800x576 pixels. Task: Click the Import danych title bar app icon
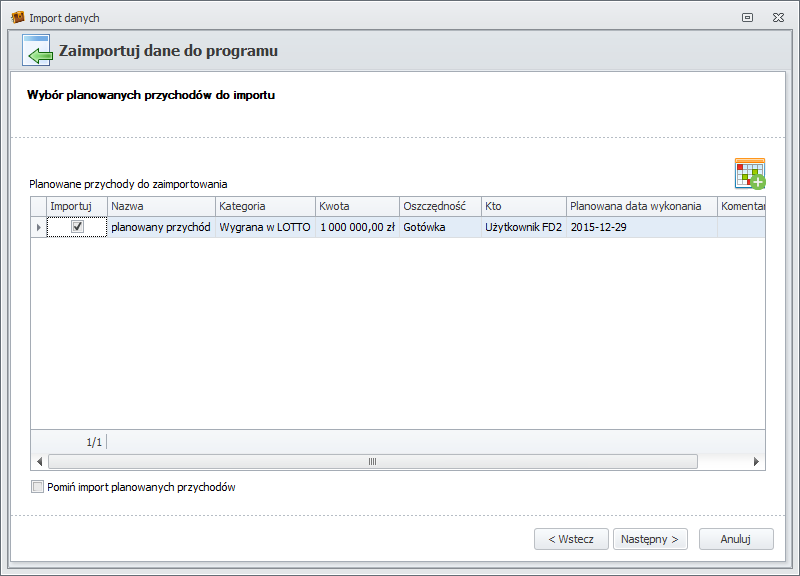pyautogui.click(x=17, y=17)
